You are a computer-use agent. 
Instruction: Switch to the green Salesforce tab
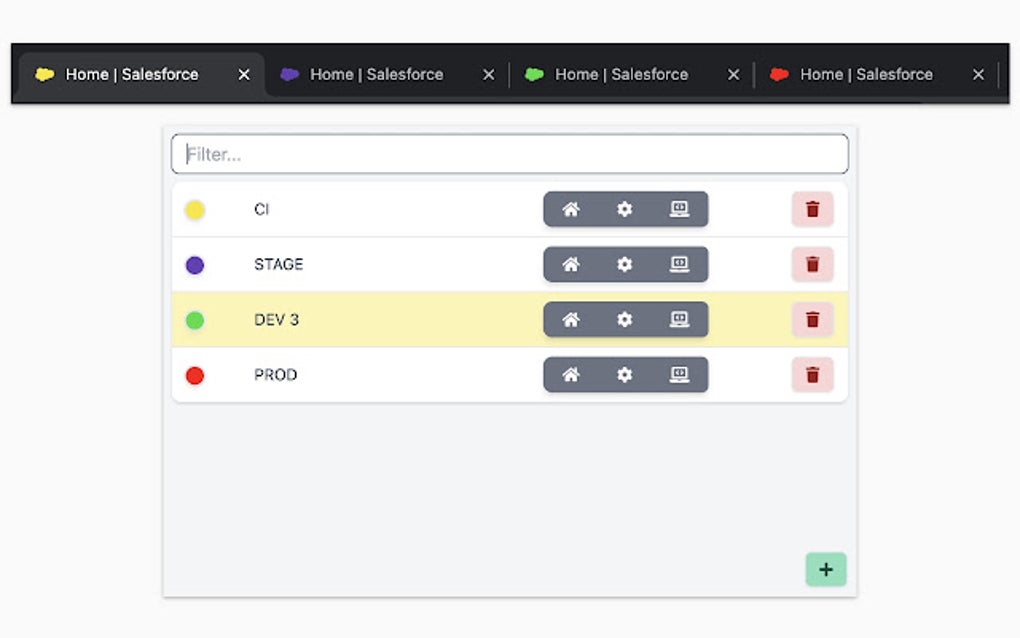(x=621, y=74)
